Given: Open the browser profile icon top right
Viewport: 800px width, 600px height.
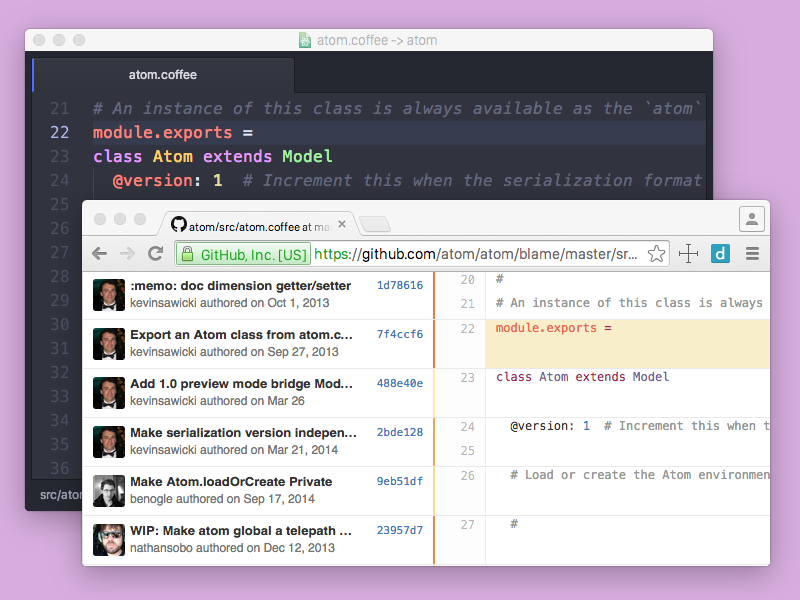Looking at the screenshot, I should pos(751,219).
